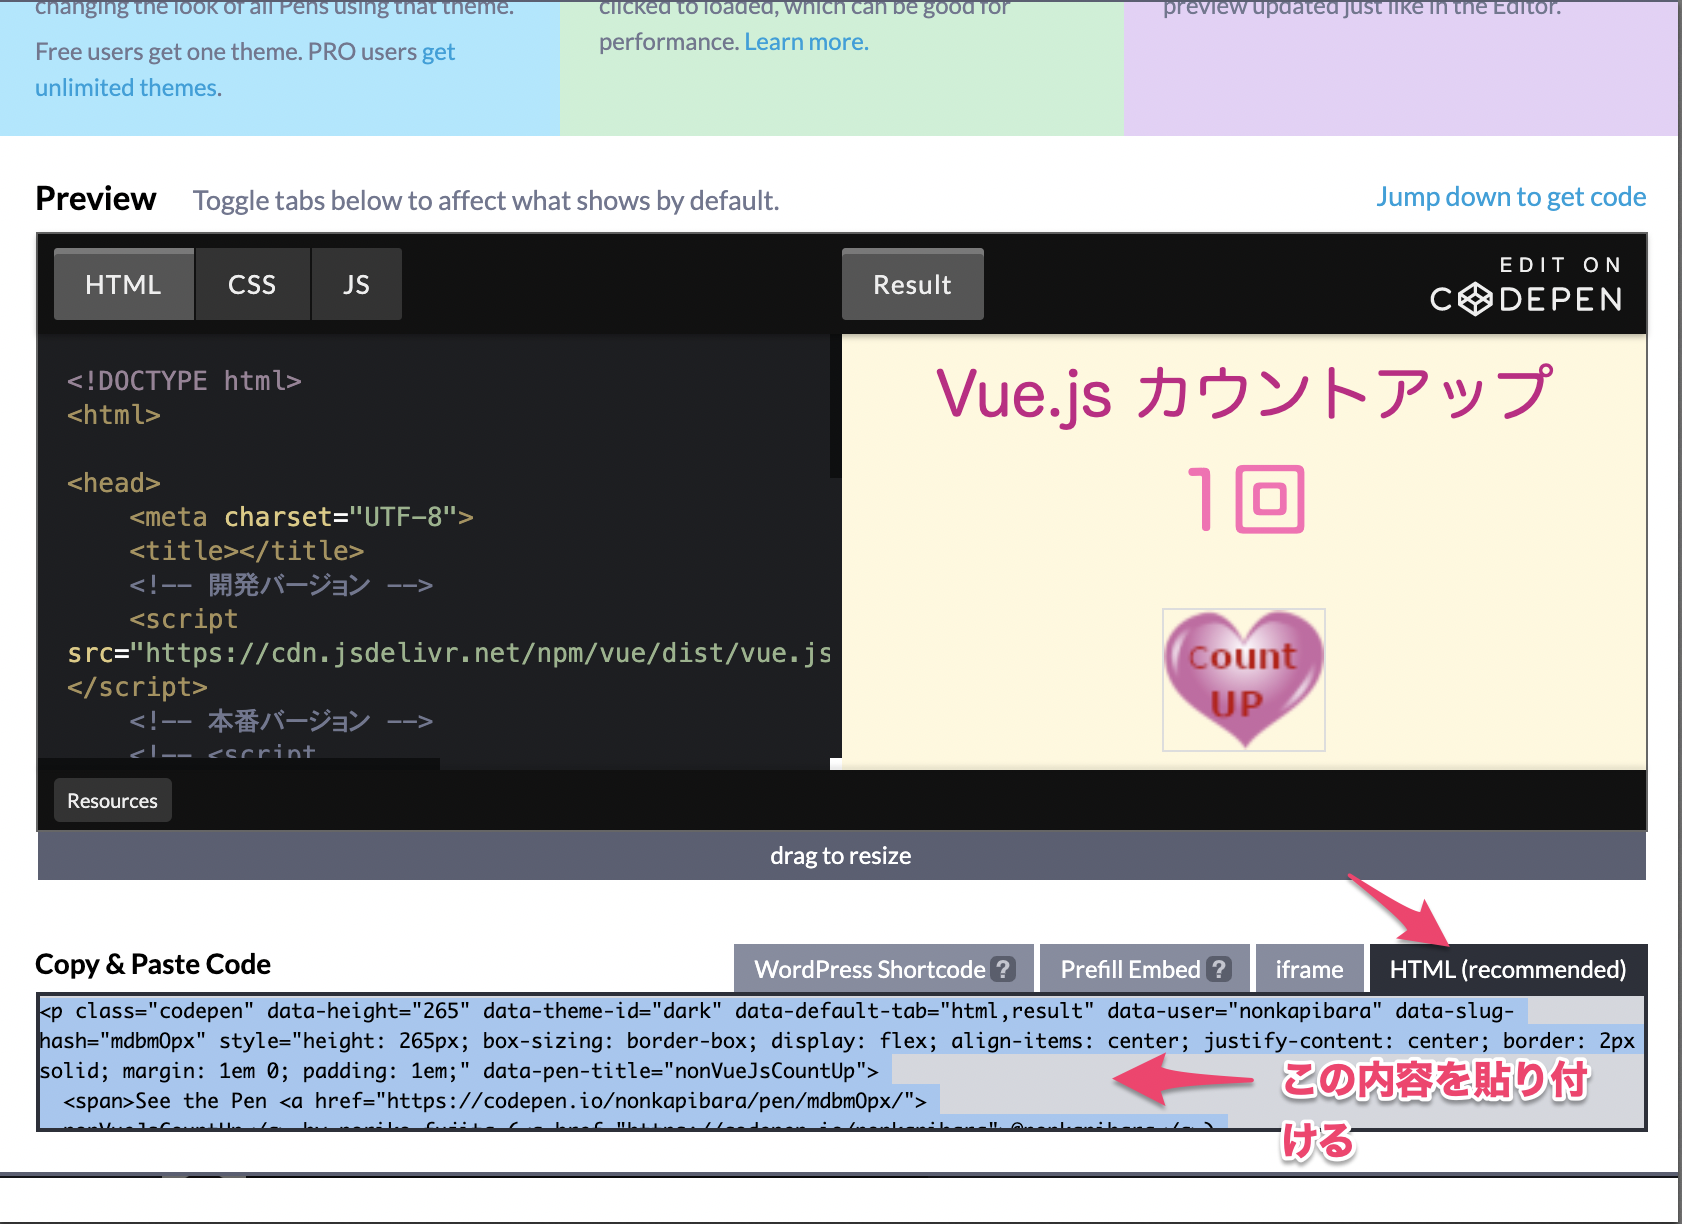Click the drag to resize bar
The height and width of the screenshot is (1224, 1682).
tap(840, 855)
